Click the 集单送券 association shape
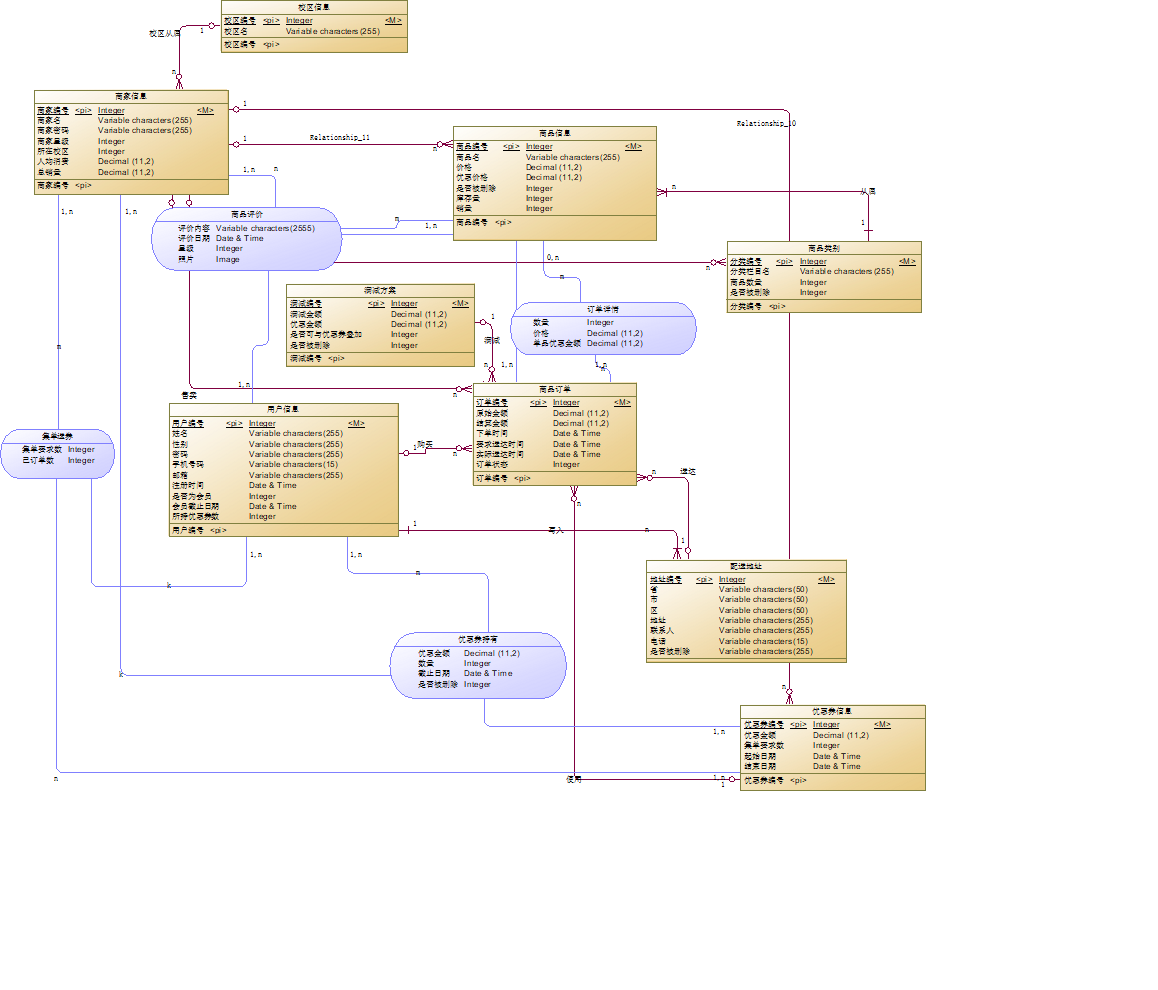The width and height of the screenshot is (1158, 990). [58, 454]
